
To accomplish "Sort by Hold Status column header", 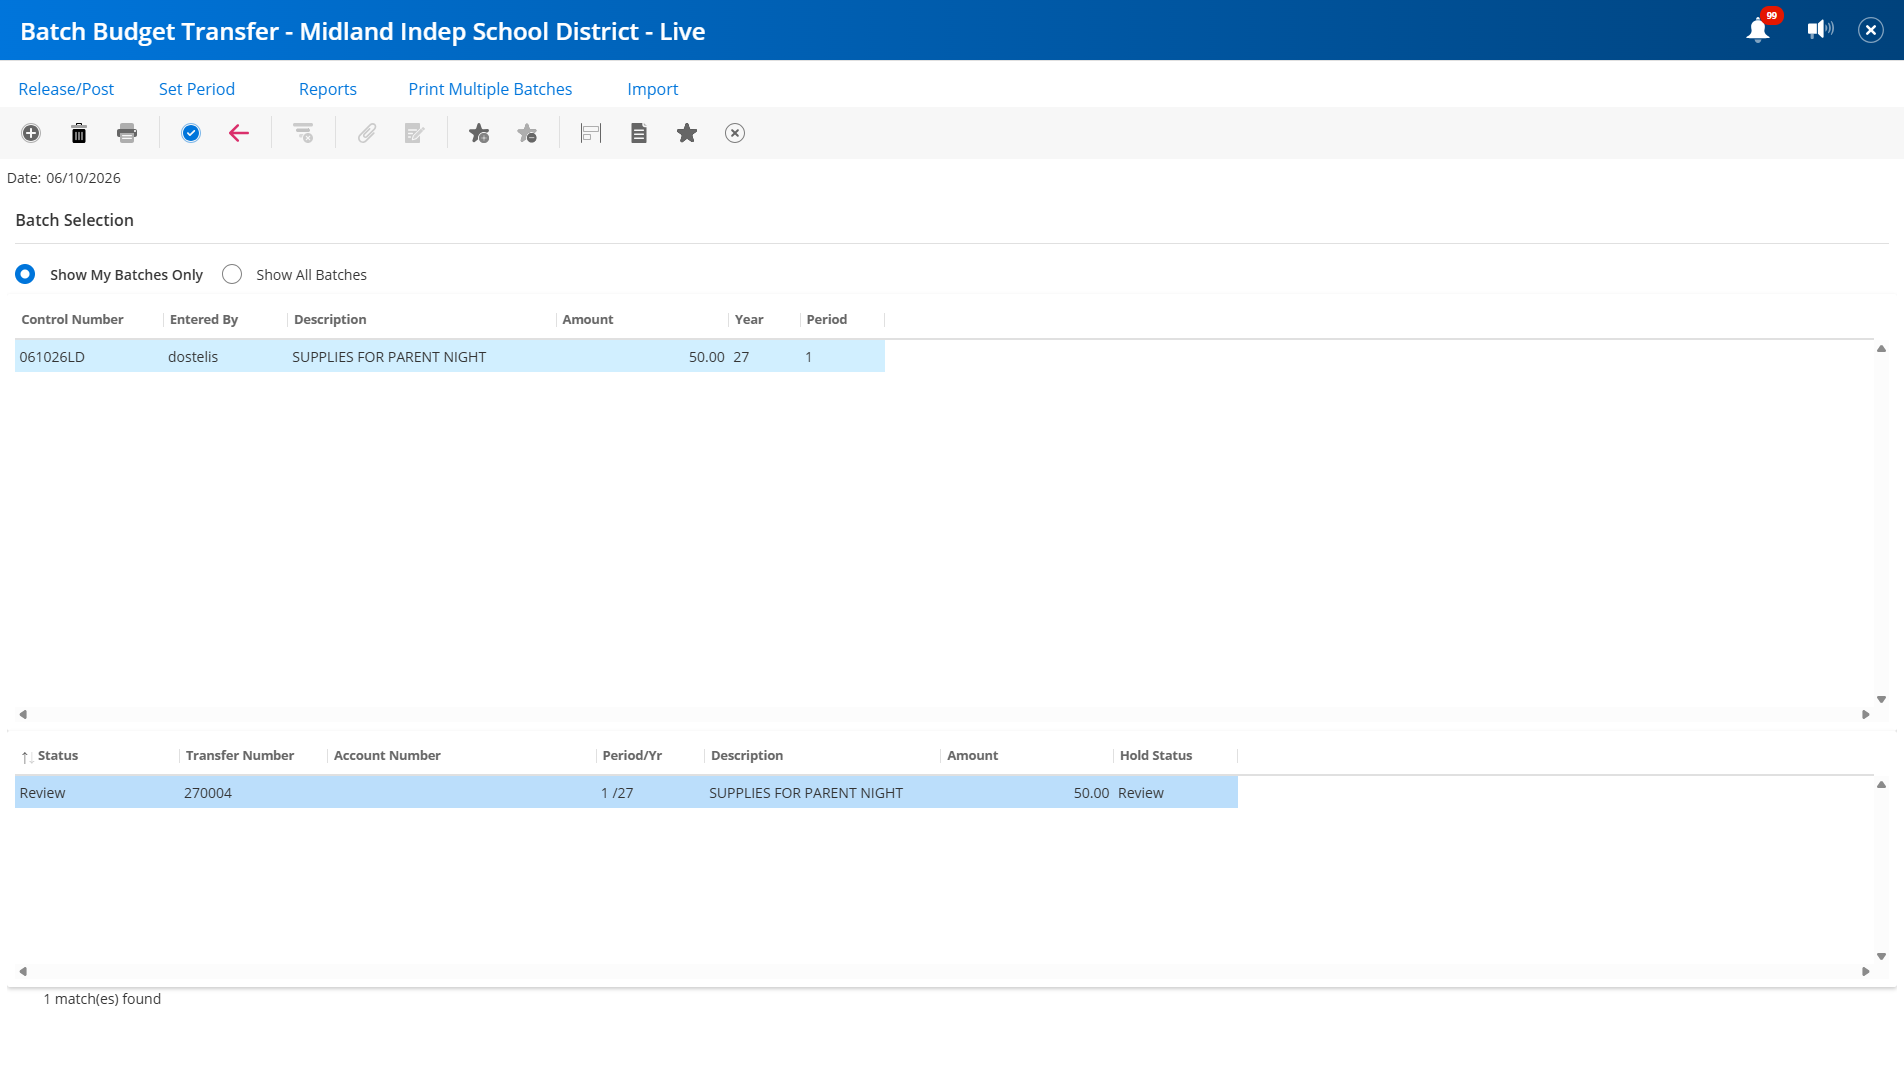I will click(1156, 755).
